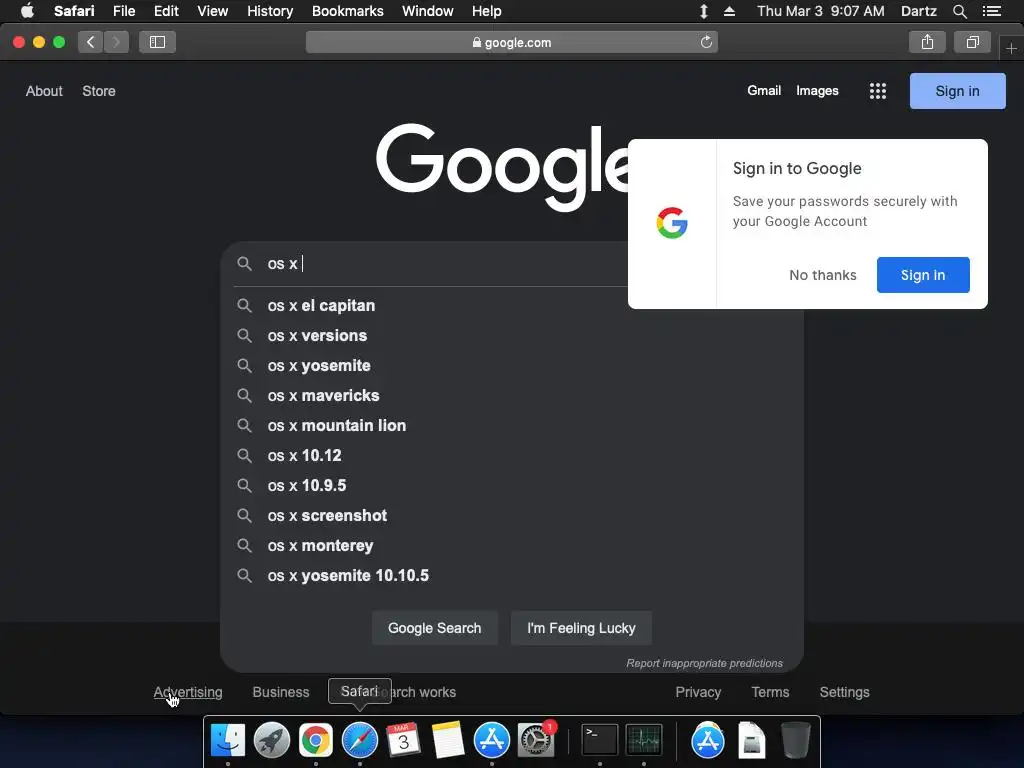Select suggestion 'os x mavericks'

[512, 396]
